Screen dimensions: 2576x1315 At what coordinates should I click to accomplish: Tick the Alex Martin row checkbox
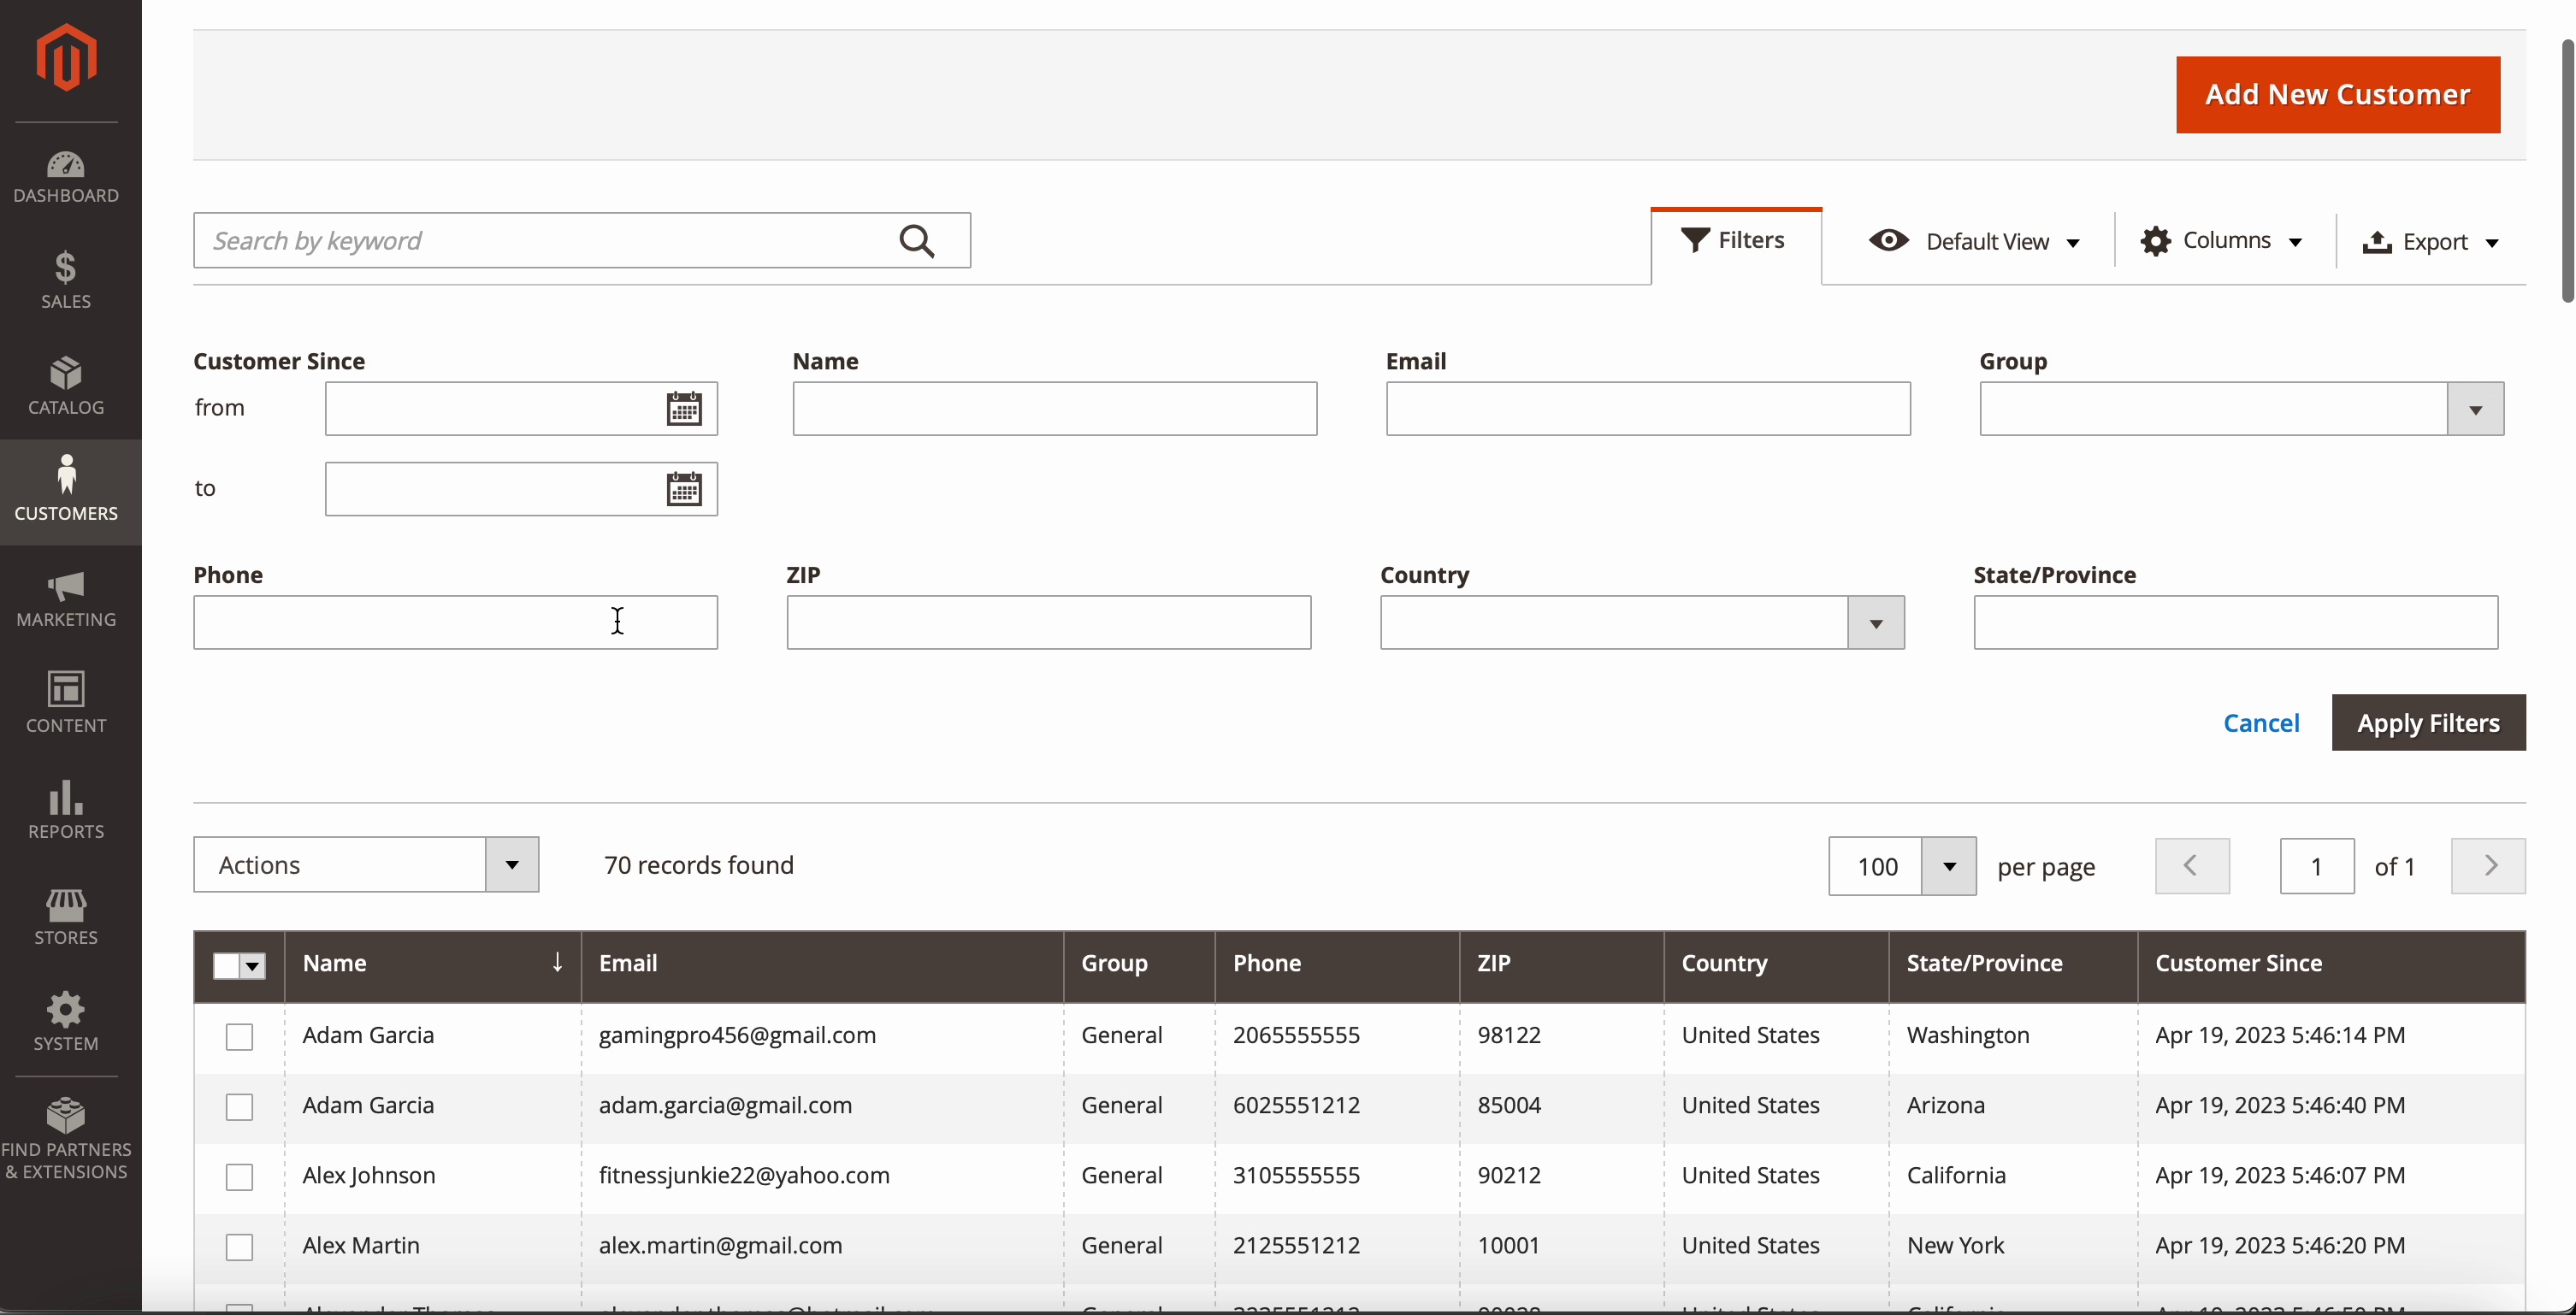(239, 1247)
